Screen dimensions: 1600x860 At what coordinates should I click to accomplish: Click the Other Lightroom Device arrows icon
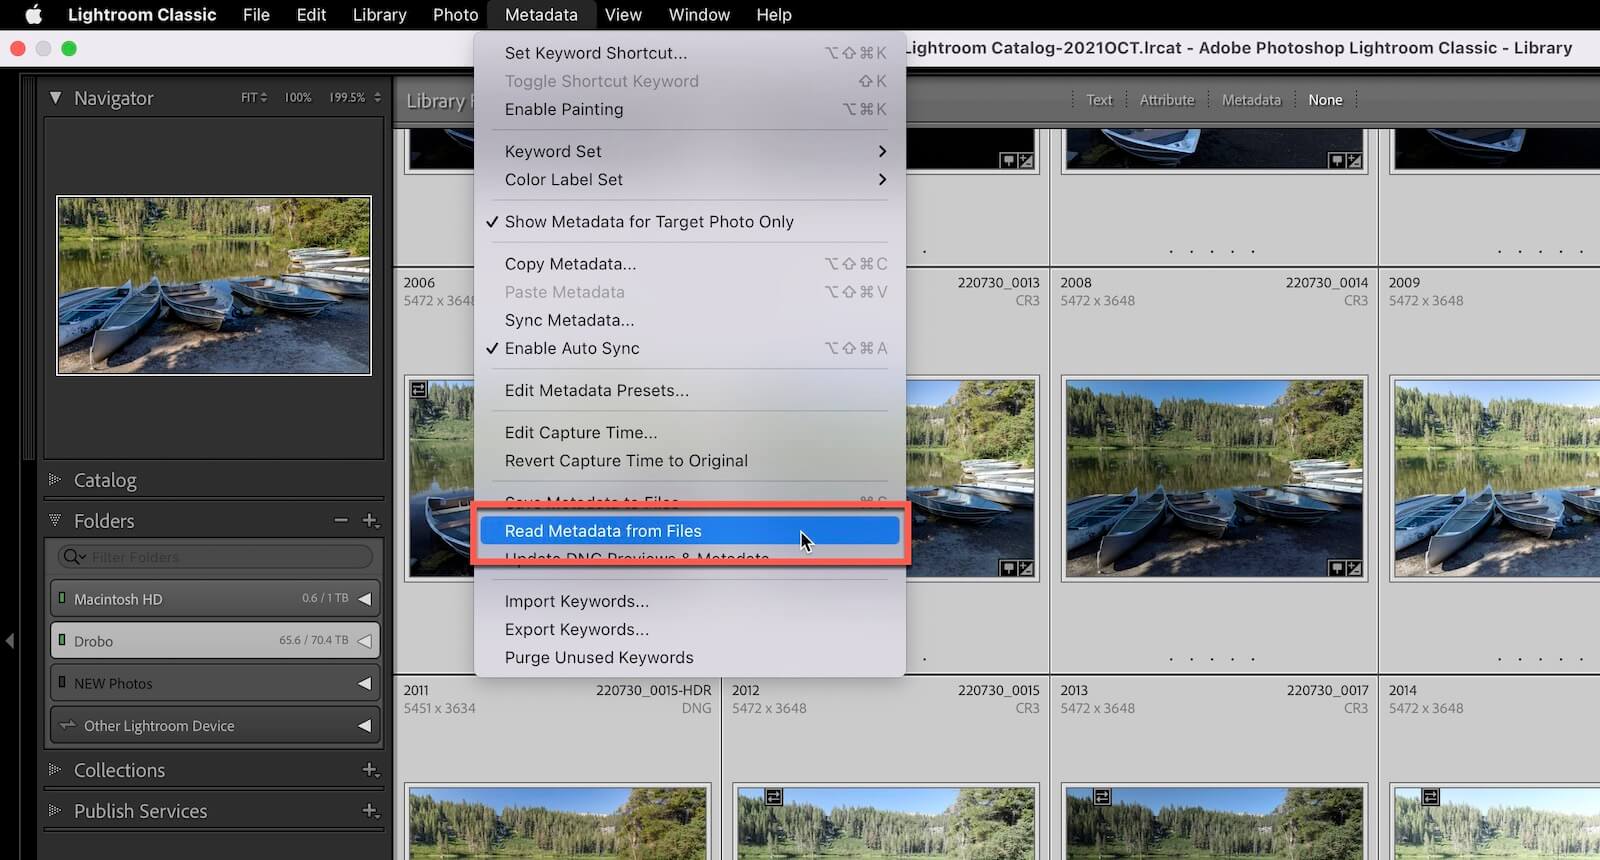[68, 725]
